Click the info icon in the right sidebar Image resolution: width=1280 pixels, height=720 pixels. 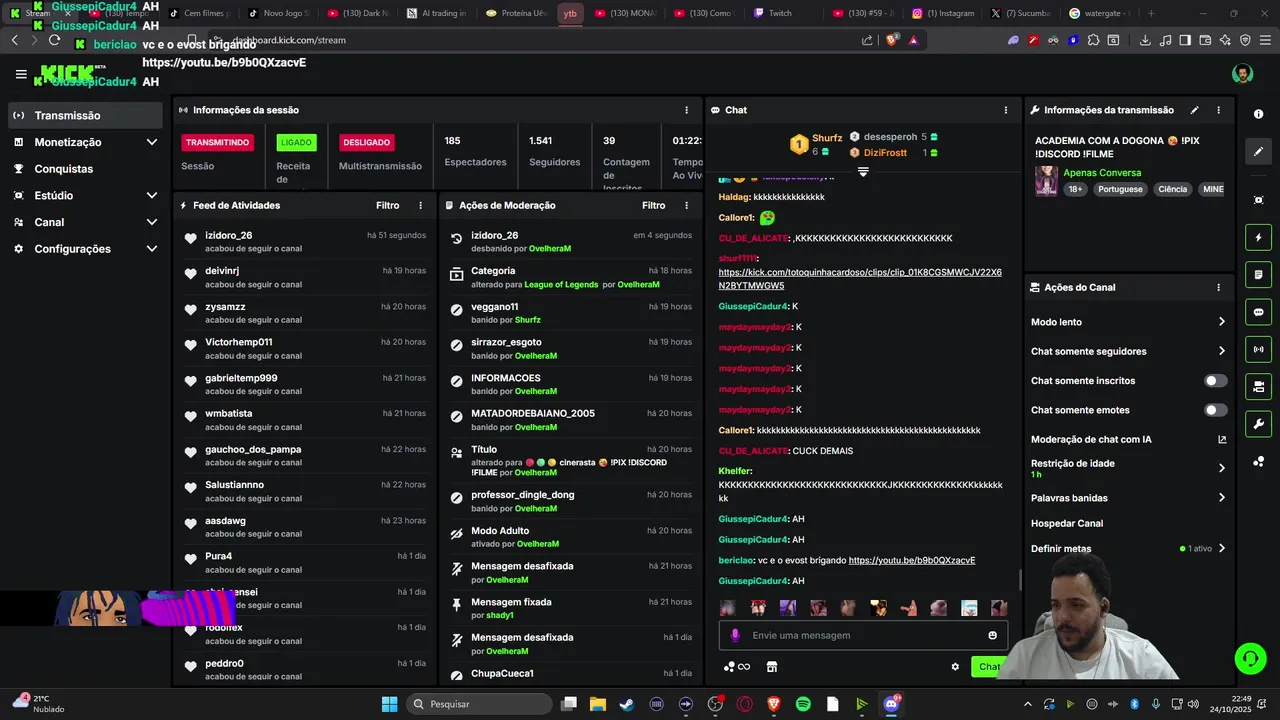point(1258,114)
